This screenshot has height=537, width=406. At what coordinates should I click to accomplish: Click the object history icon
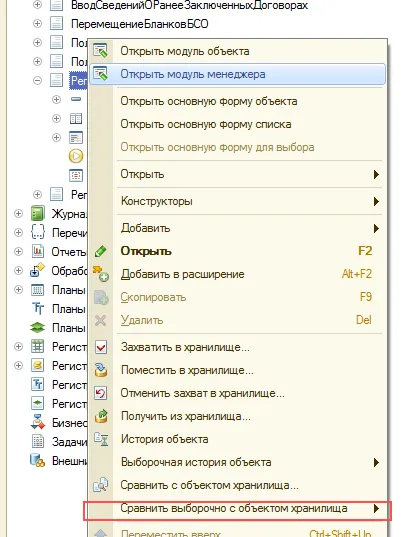[x=101, y=439]
